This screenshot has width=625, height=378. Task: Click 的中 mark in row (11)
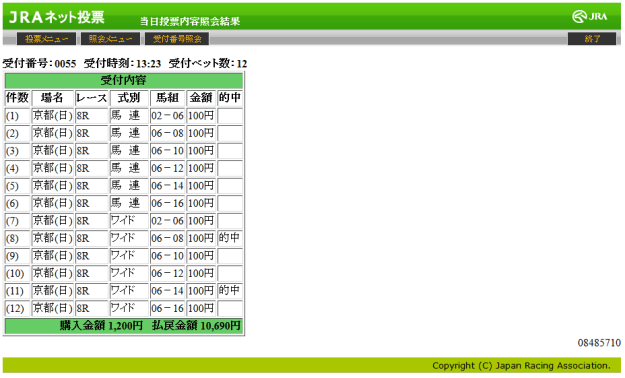(x=230, y=291)
